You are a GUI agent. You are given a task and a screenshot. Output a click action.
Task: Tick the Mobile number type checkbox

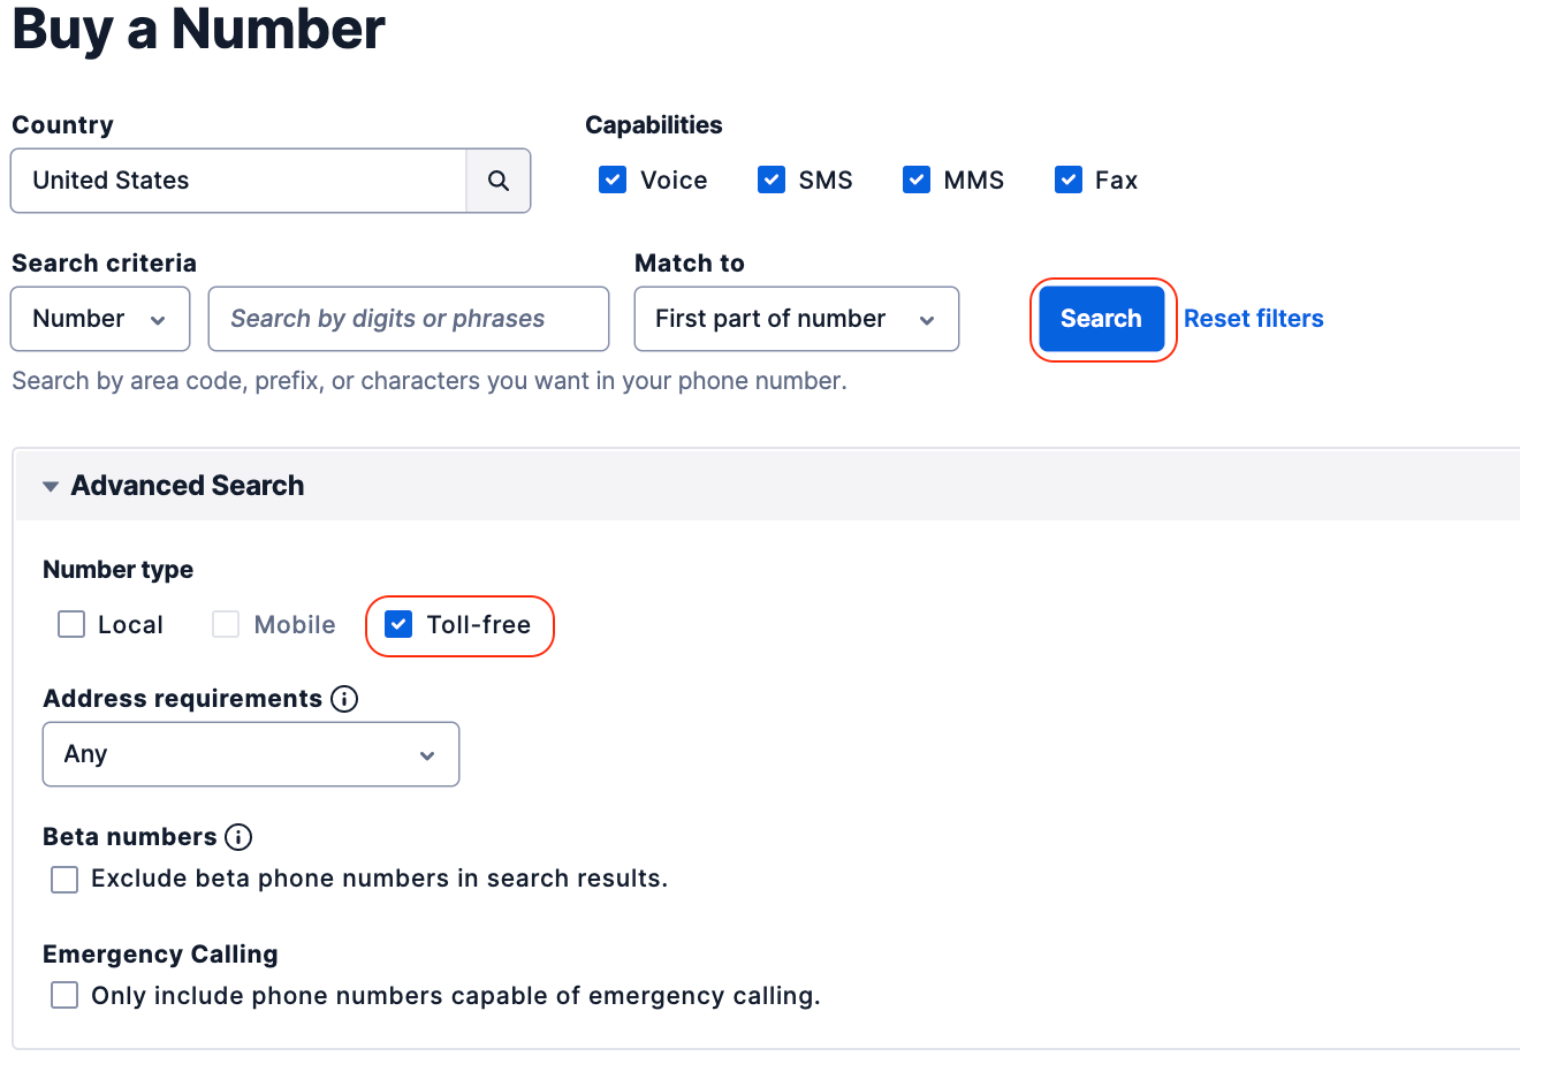tap(226, 625)
